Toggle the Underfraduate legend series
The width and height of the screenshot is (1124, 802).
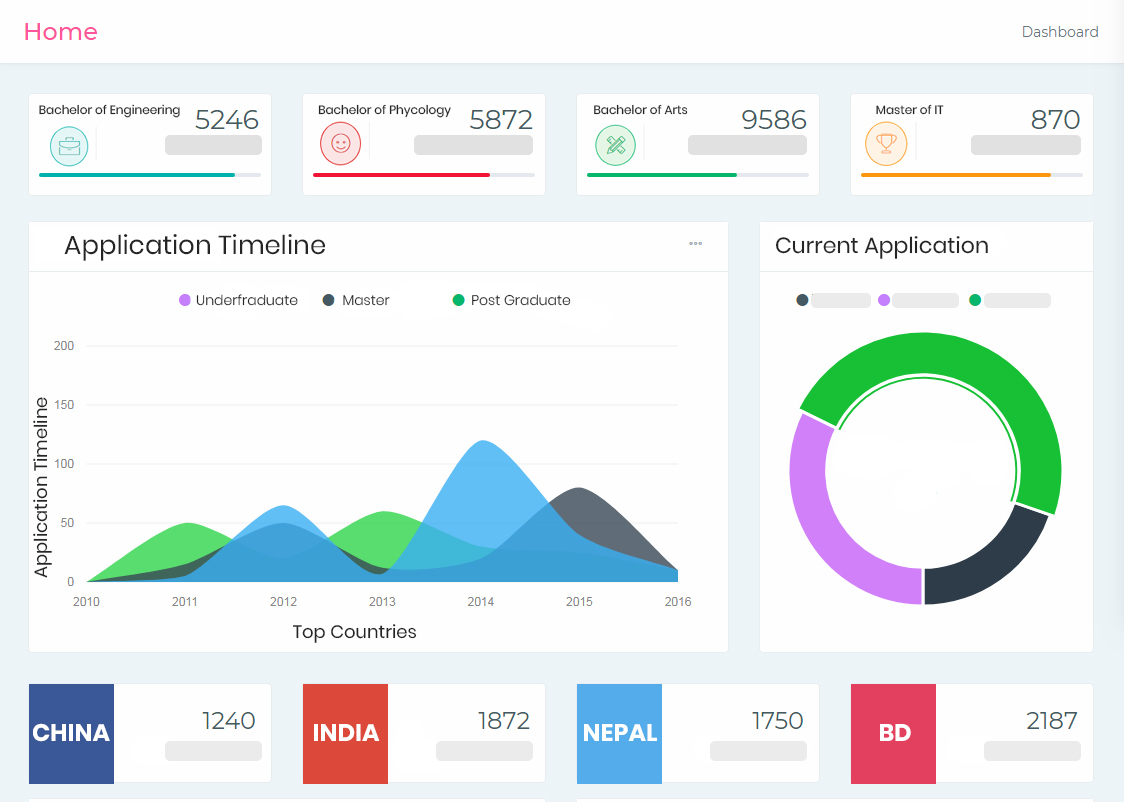[238, 300]
